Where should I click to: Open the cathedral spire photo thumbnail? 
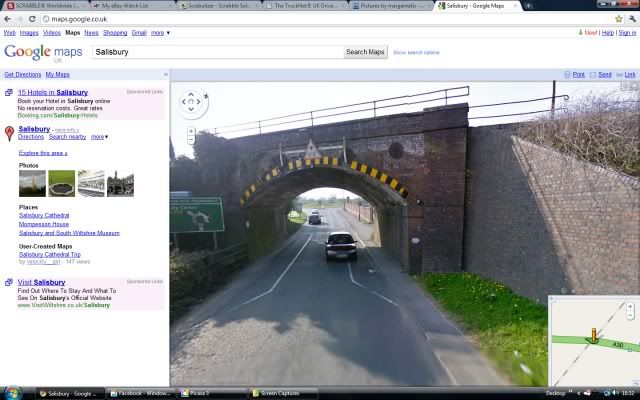tap(32, 184)
